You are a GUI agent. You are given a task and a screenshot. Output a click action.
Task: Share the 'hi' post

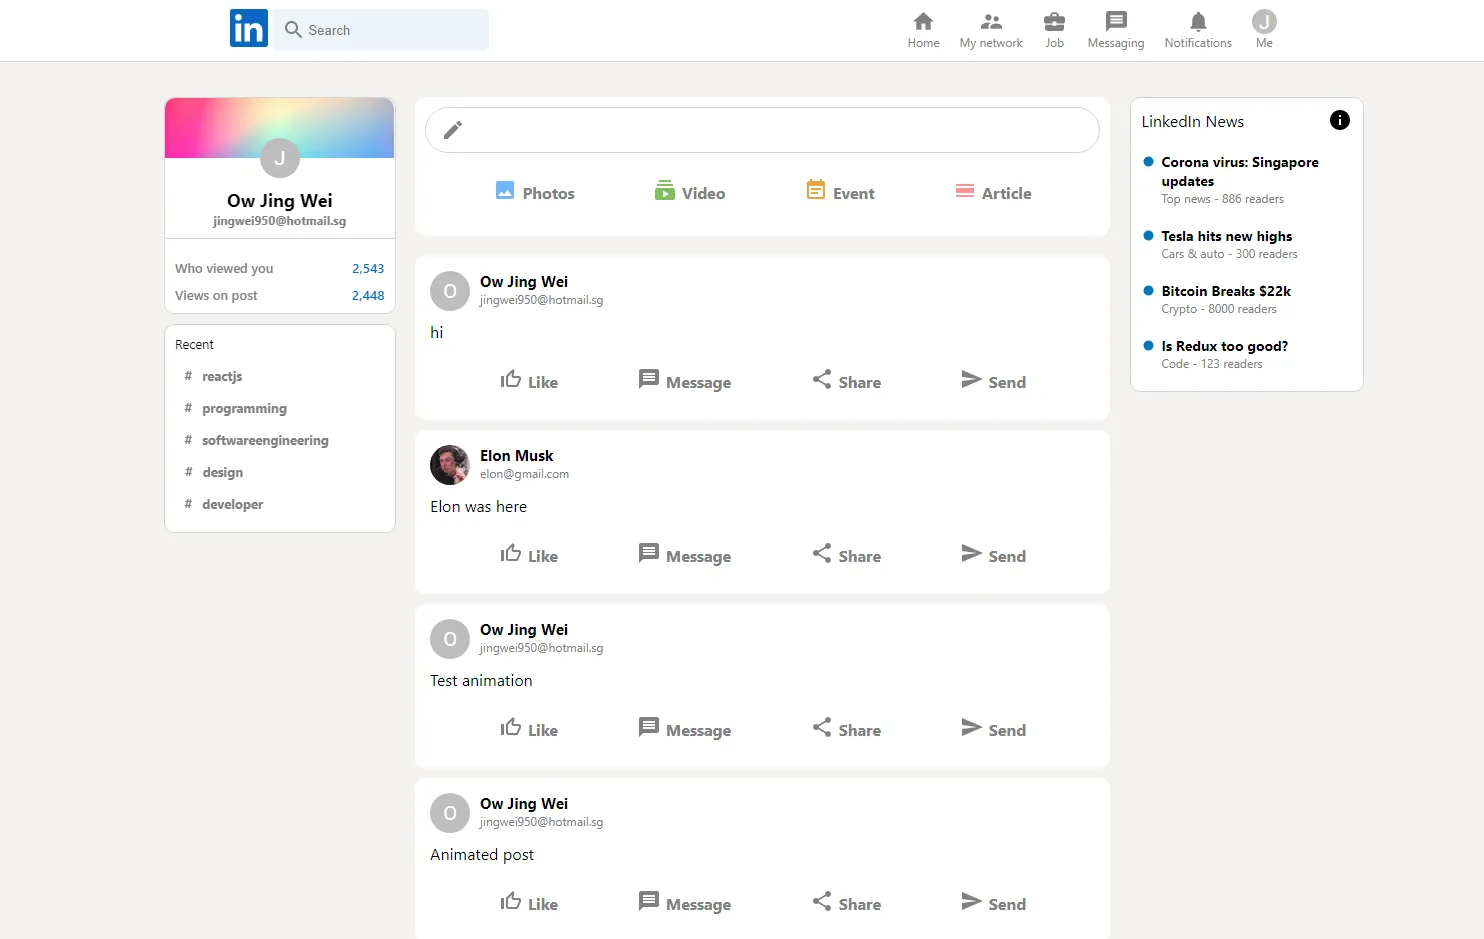pos(846,381)
